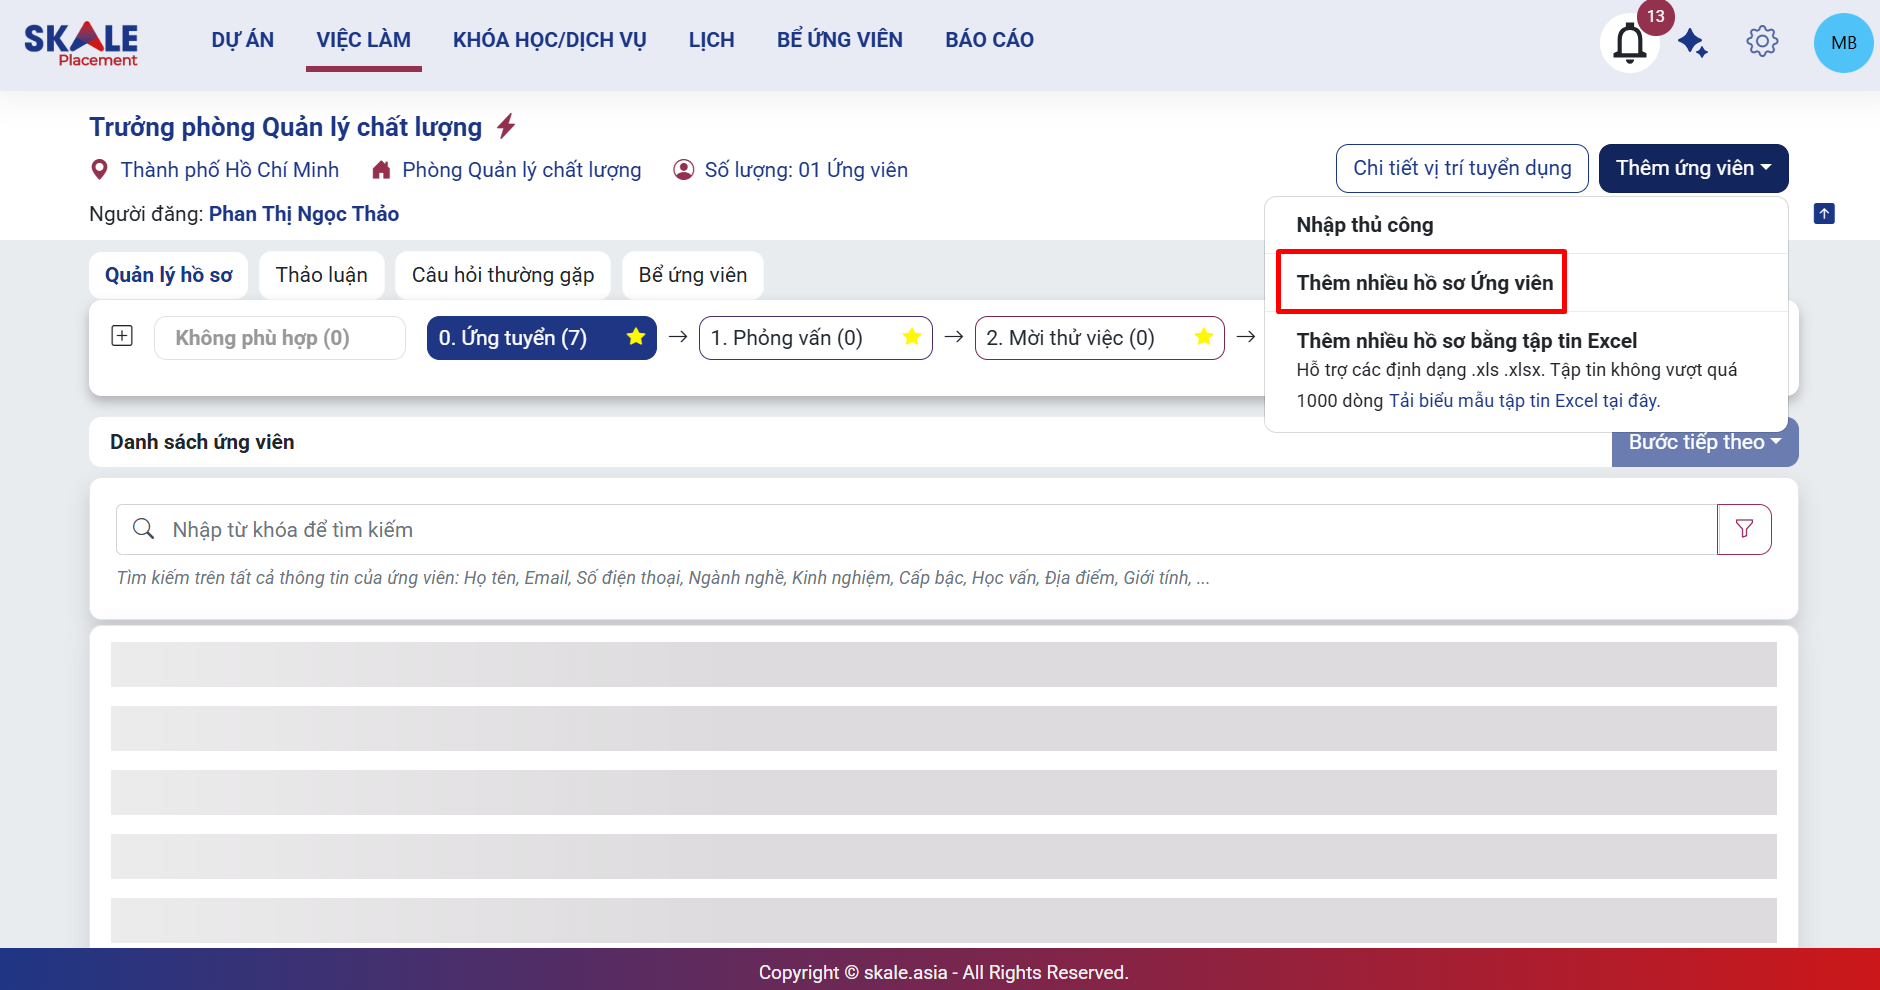Toggle star on Mời thử việc stage
Image resolution: width=1880 pixels, height=990 pixels.
point(1203,337)
